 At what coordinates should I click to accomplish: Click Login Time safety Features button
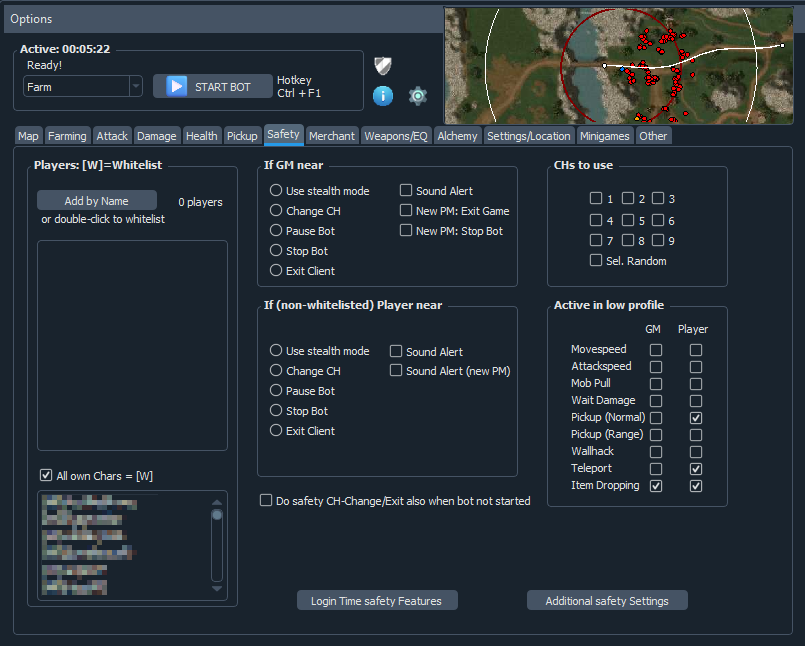377,601
